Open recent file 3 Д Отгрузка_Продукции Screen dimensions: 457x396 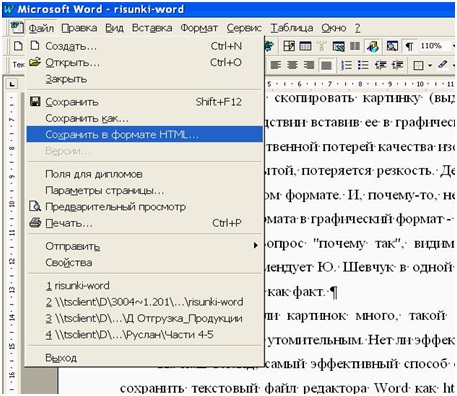coord(145,318)
